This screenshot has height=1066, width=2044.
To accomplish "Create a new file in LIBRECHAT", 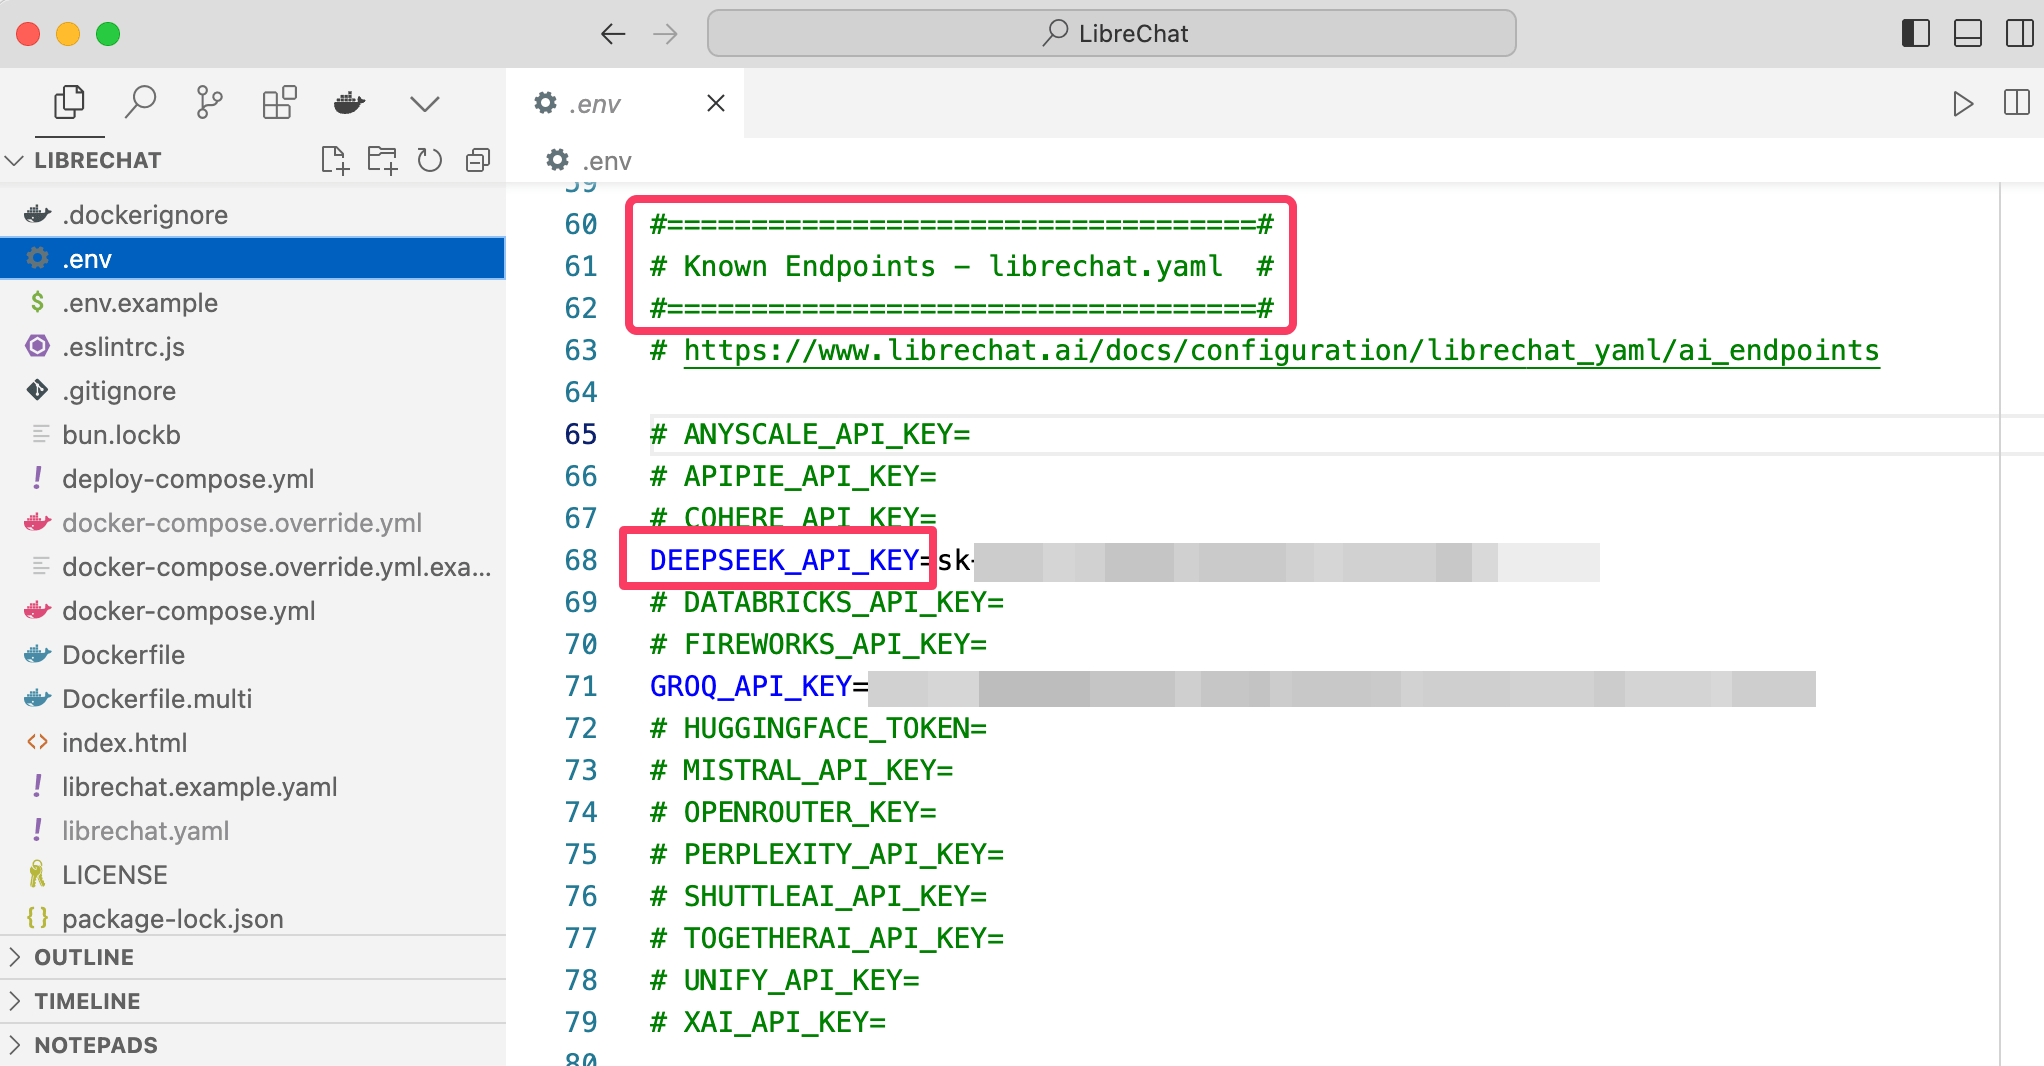I will pyautogui.click(x=335, y=160).
